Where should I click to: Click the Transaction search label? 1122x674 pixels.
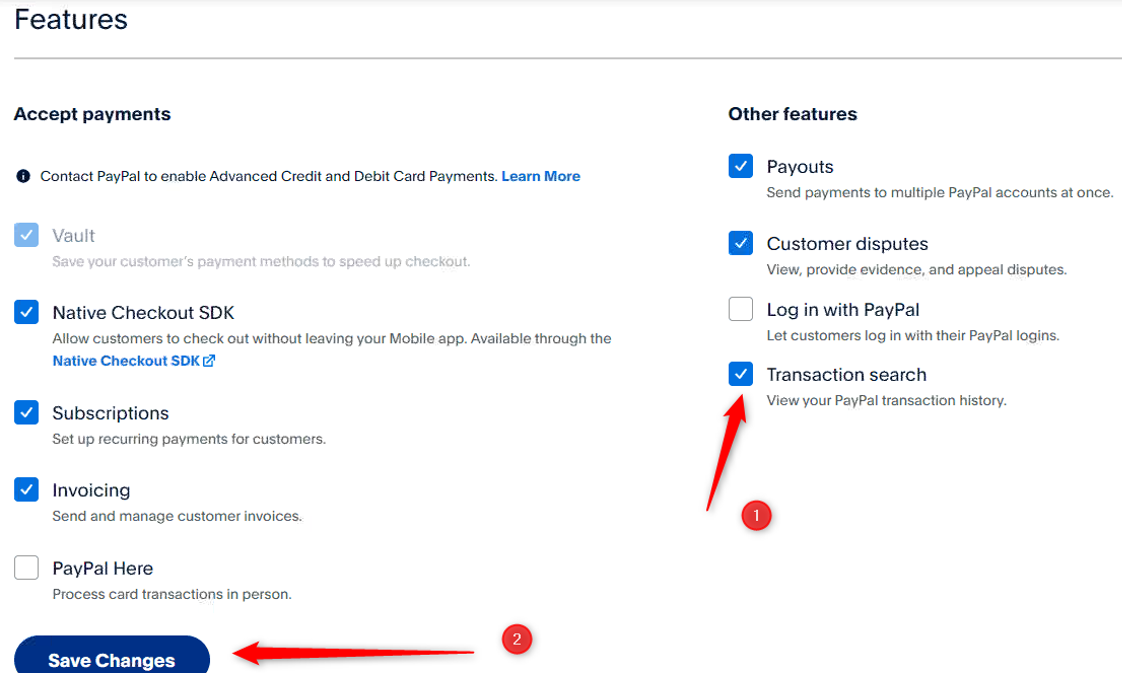[847, 374]
